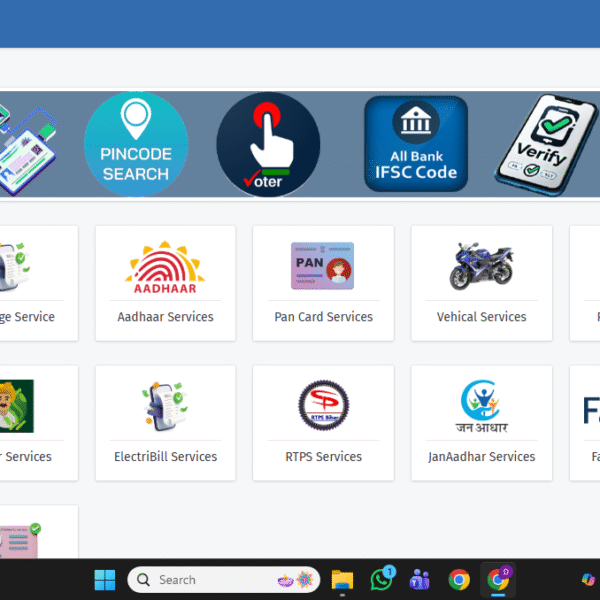Image resolution: width=600 pixels, height=600 pixels.
Task: Click the pink certificate card thumbnail
Action: click(x=19, y=540)
